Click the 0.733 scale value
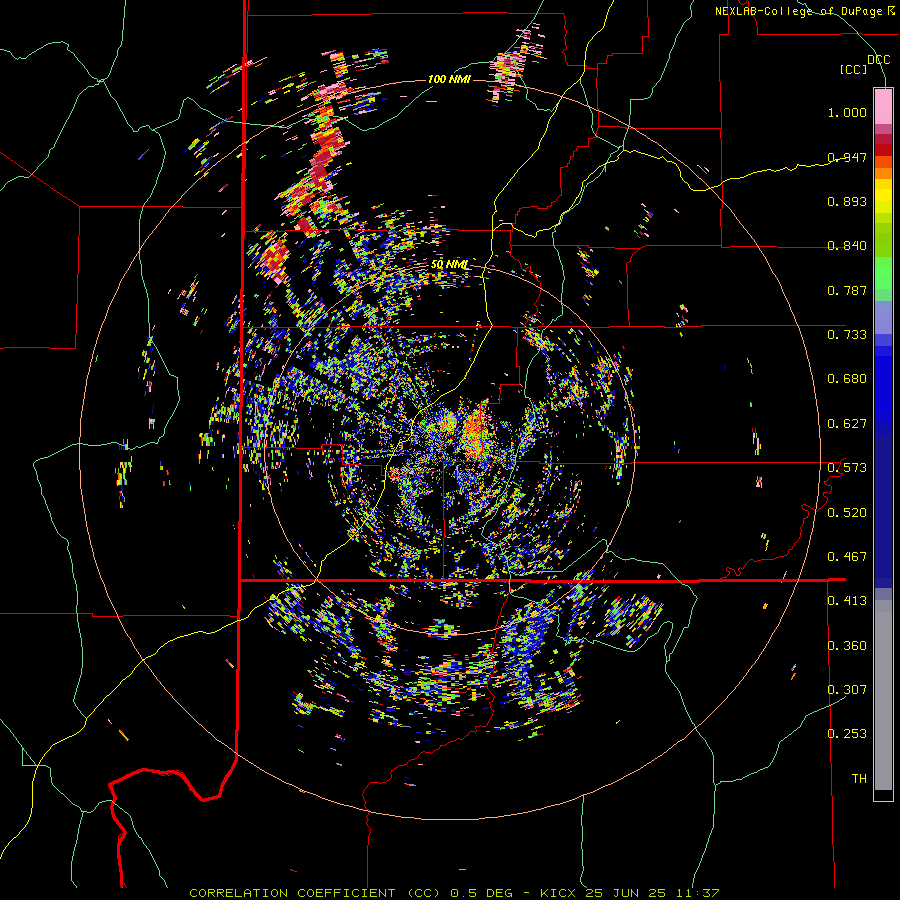The height and width of the screenshot is (900, 900). click(847, 334)
